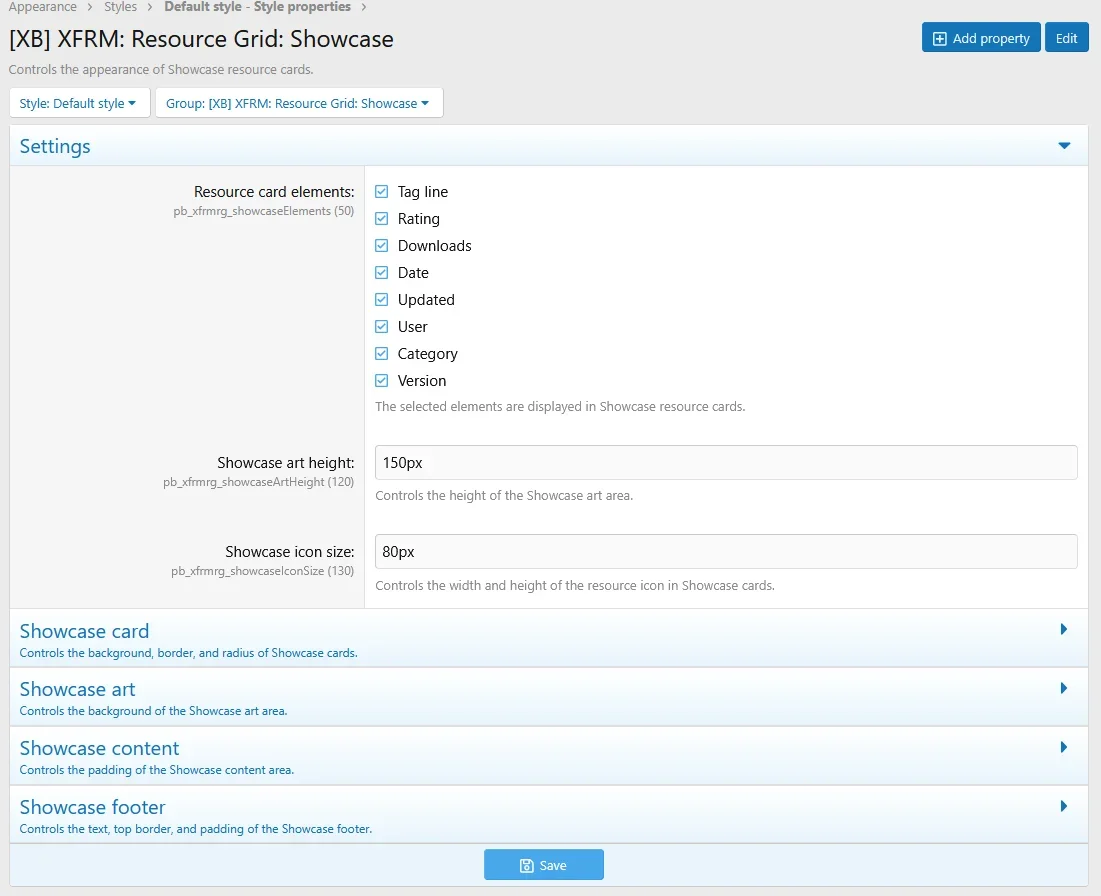The height and width of the screenshot is (896, 1101).
Task: Click the Showcase art heading text
Action: tap(77, 690)
